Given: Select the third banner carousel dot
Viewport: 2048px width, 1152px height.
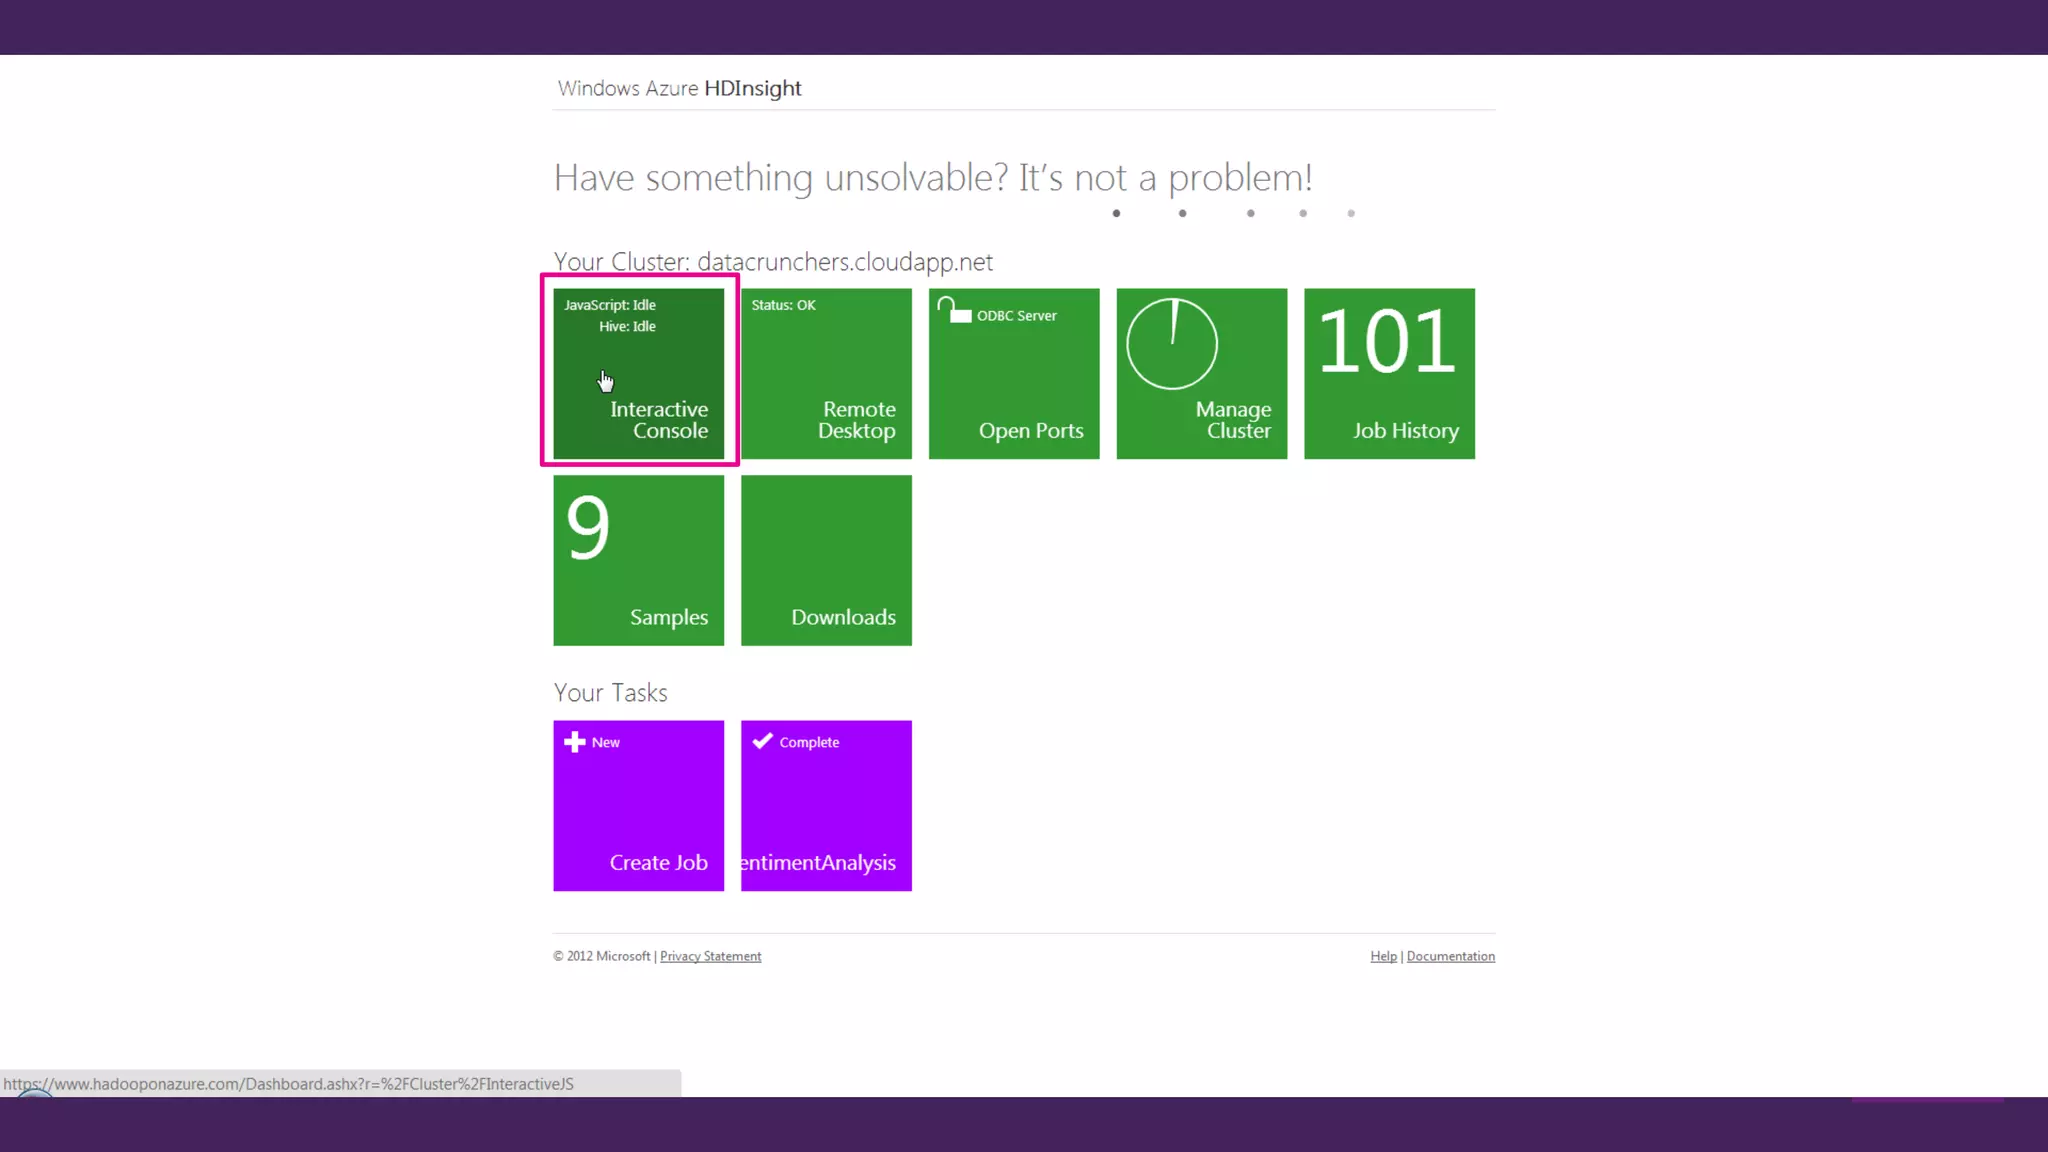Looking at the screenshot, I should click(x=1250, y=213).
